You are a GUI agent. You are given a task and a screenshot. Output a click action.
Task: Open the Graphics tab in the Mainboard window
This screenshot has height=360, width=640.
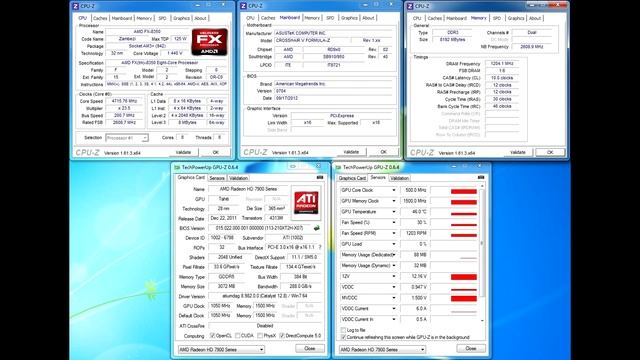349,18
